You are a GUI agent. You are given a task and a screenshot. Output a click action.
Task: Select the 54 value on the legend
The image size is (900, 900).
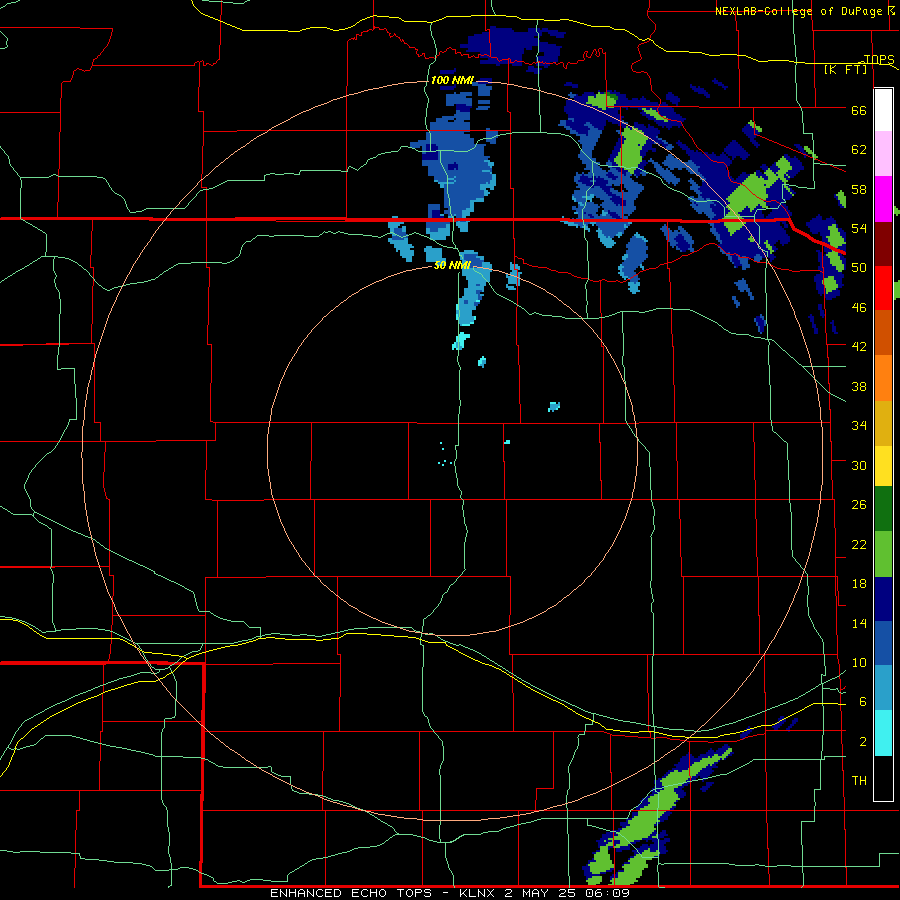tap(859, 228)
